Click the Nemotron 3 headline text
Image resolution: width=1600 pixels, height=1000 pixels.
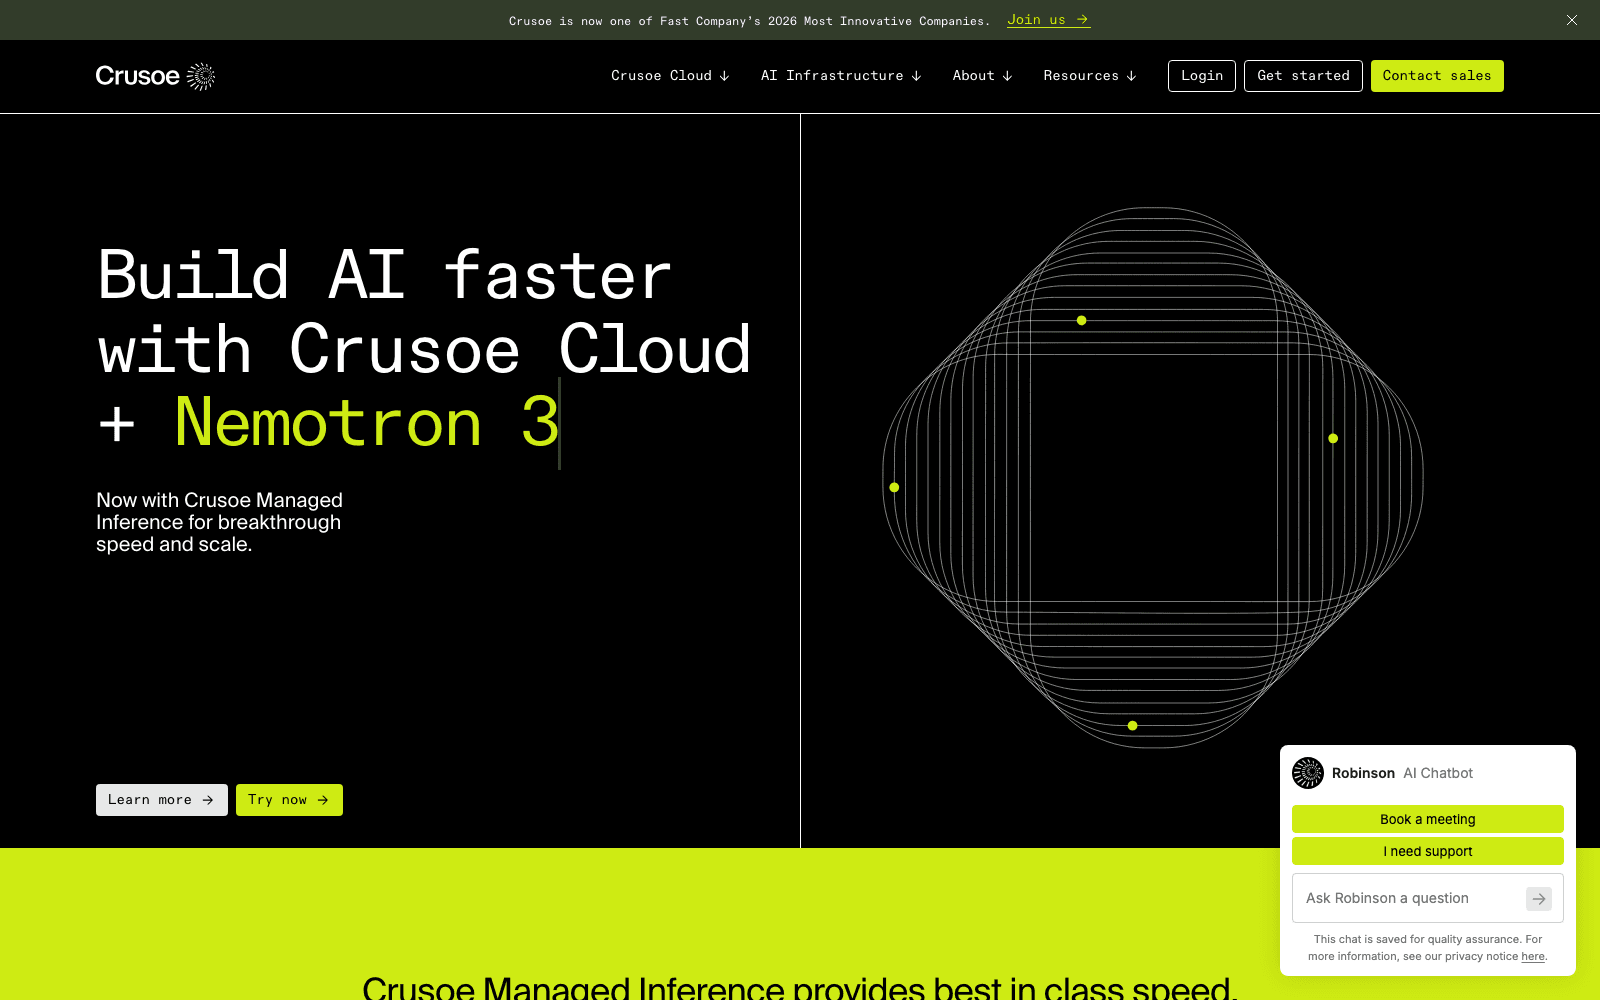click(367, 422)
